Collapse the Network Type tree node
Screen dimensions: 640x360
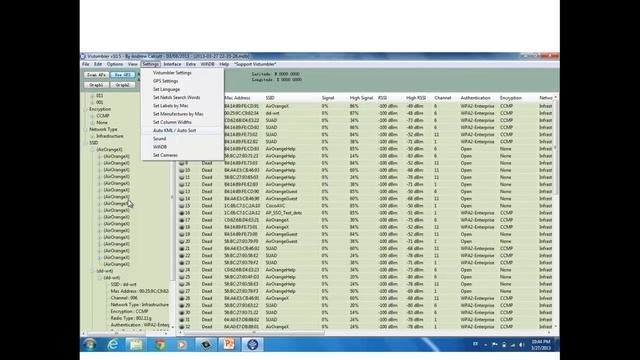[x=85, y=129]
